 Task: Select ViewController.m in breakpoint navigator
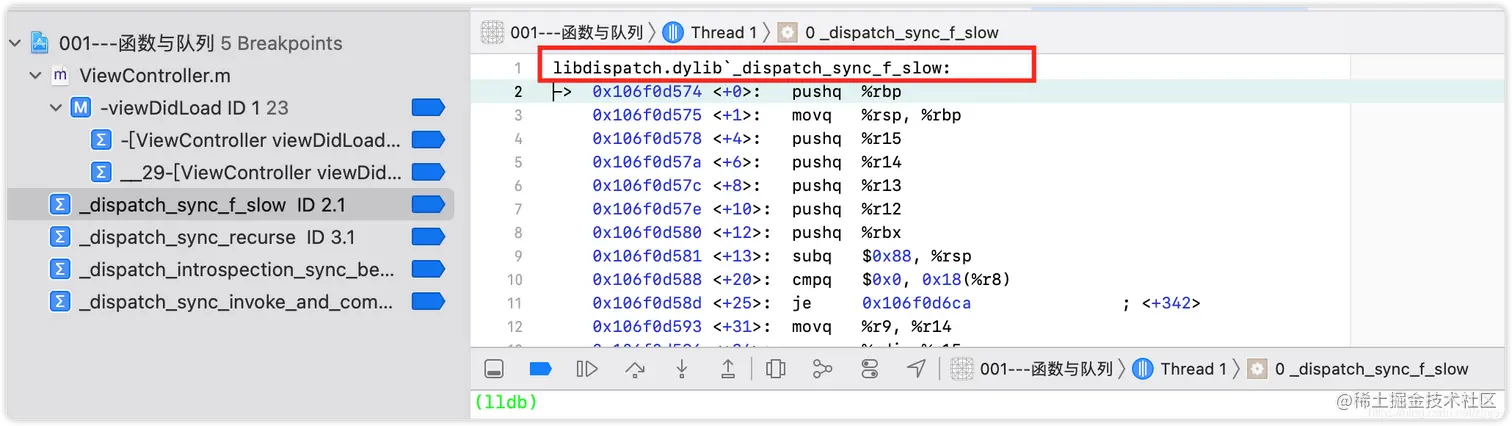pos(230,76)
